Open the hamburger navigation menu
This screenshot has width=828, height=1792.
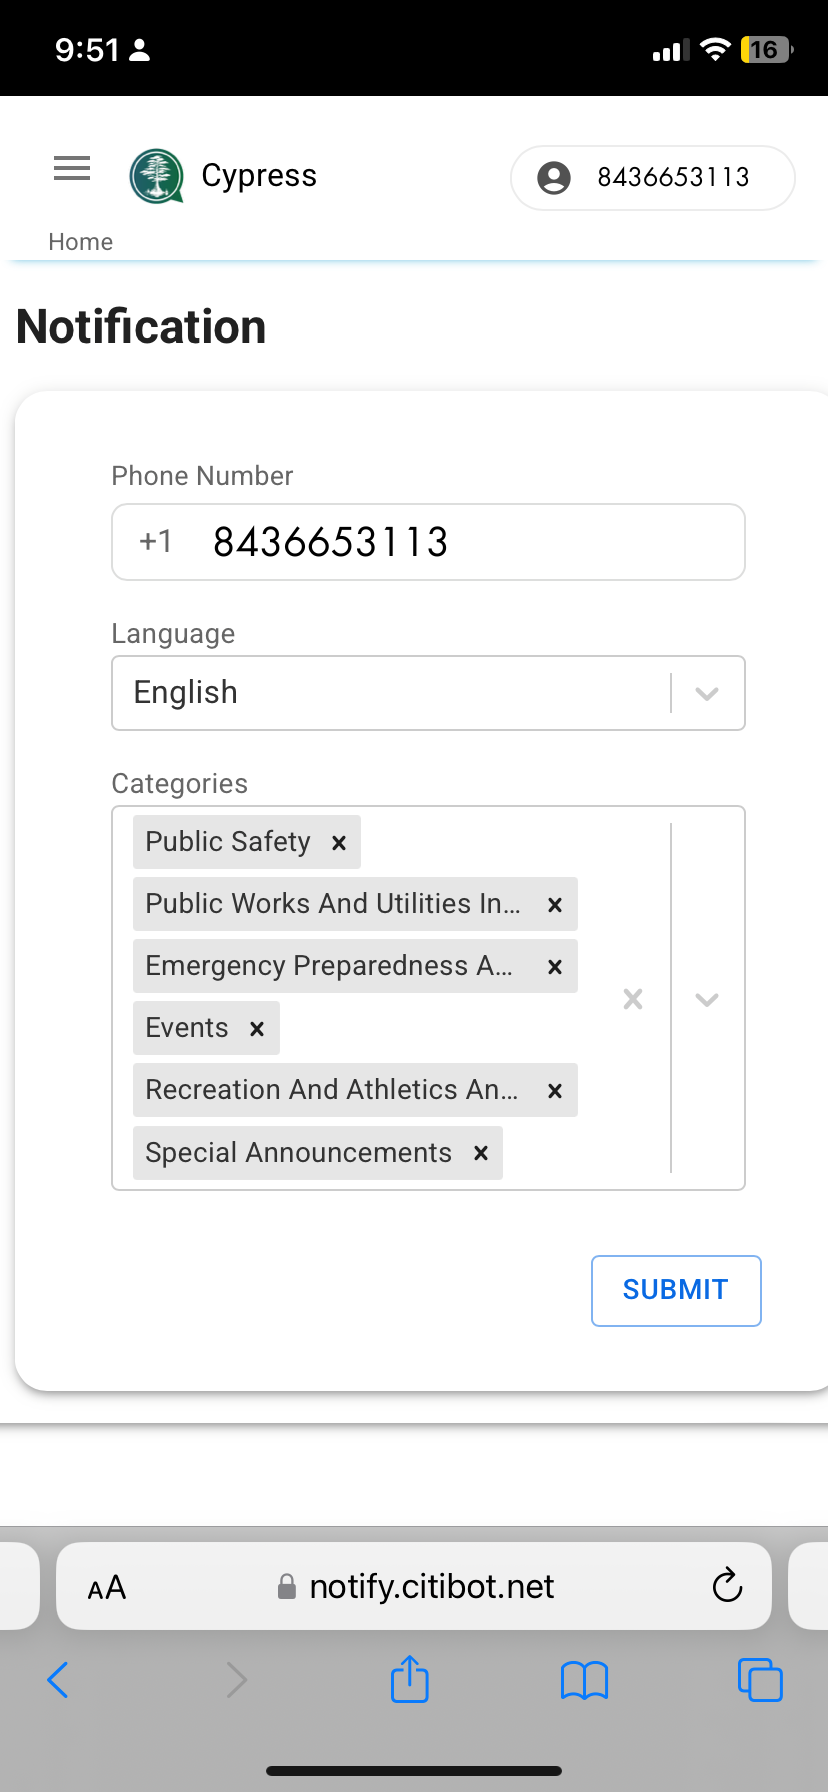(x=71, y=168)
